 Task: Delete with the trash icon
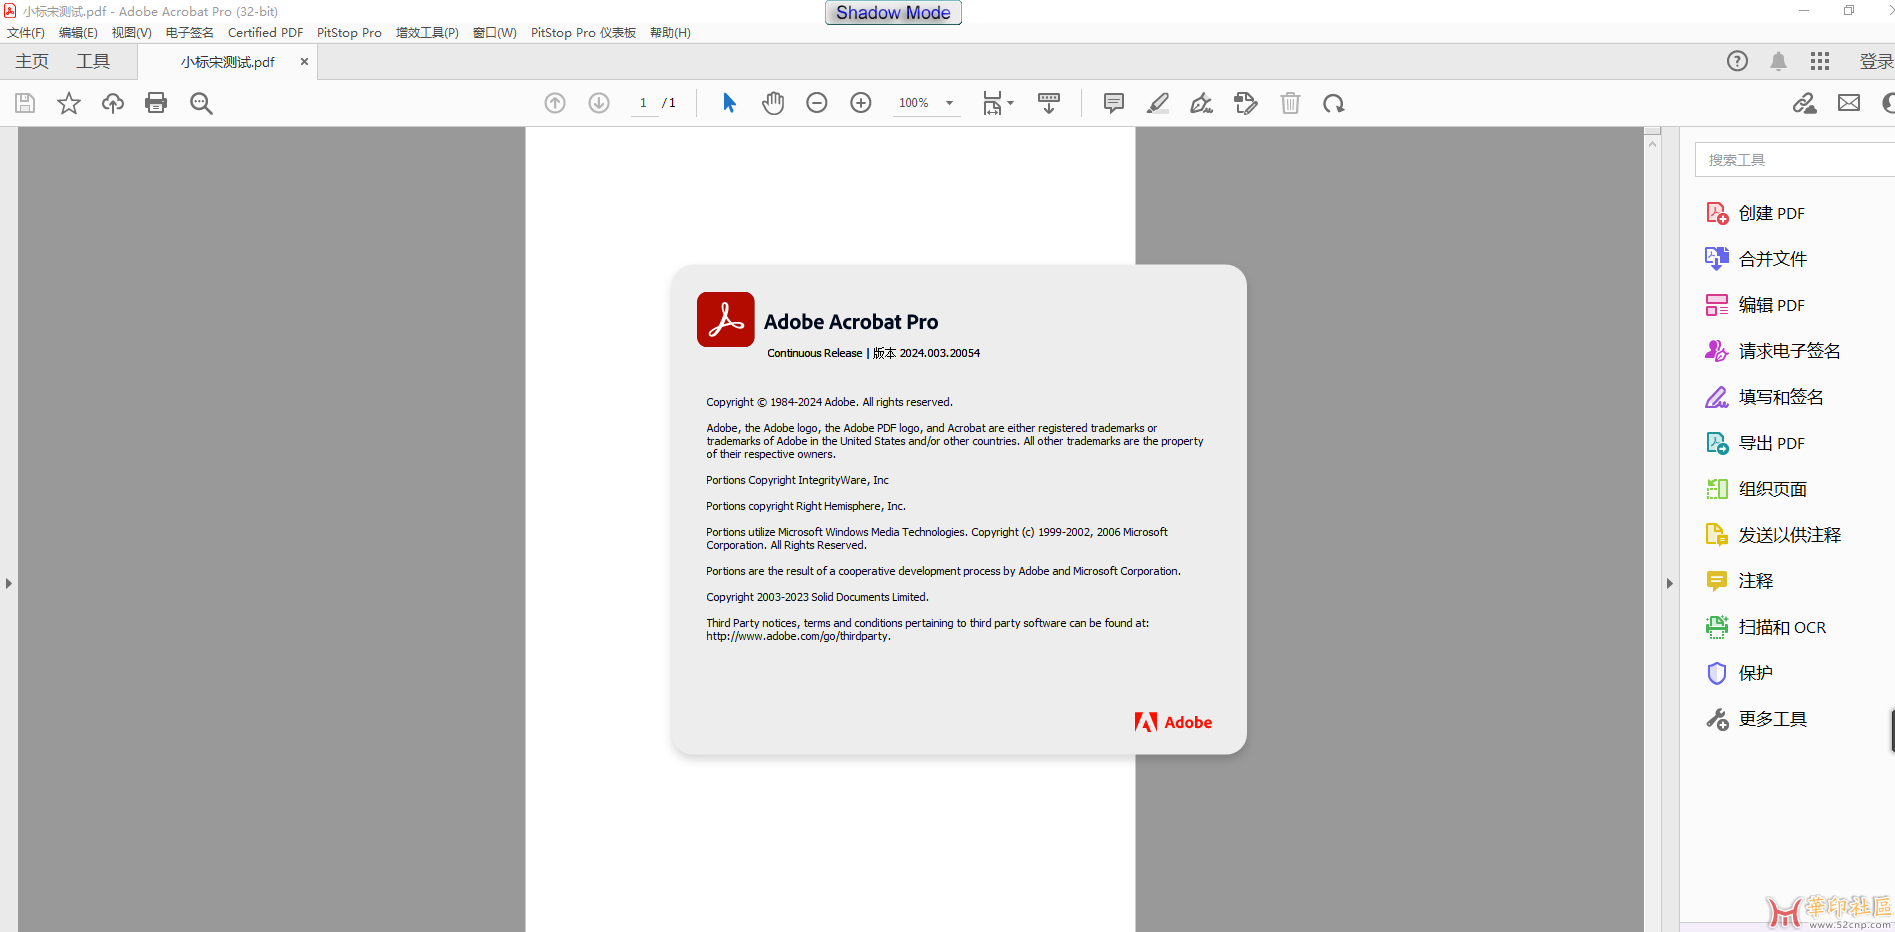tap(1290, 103)
